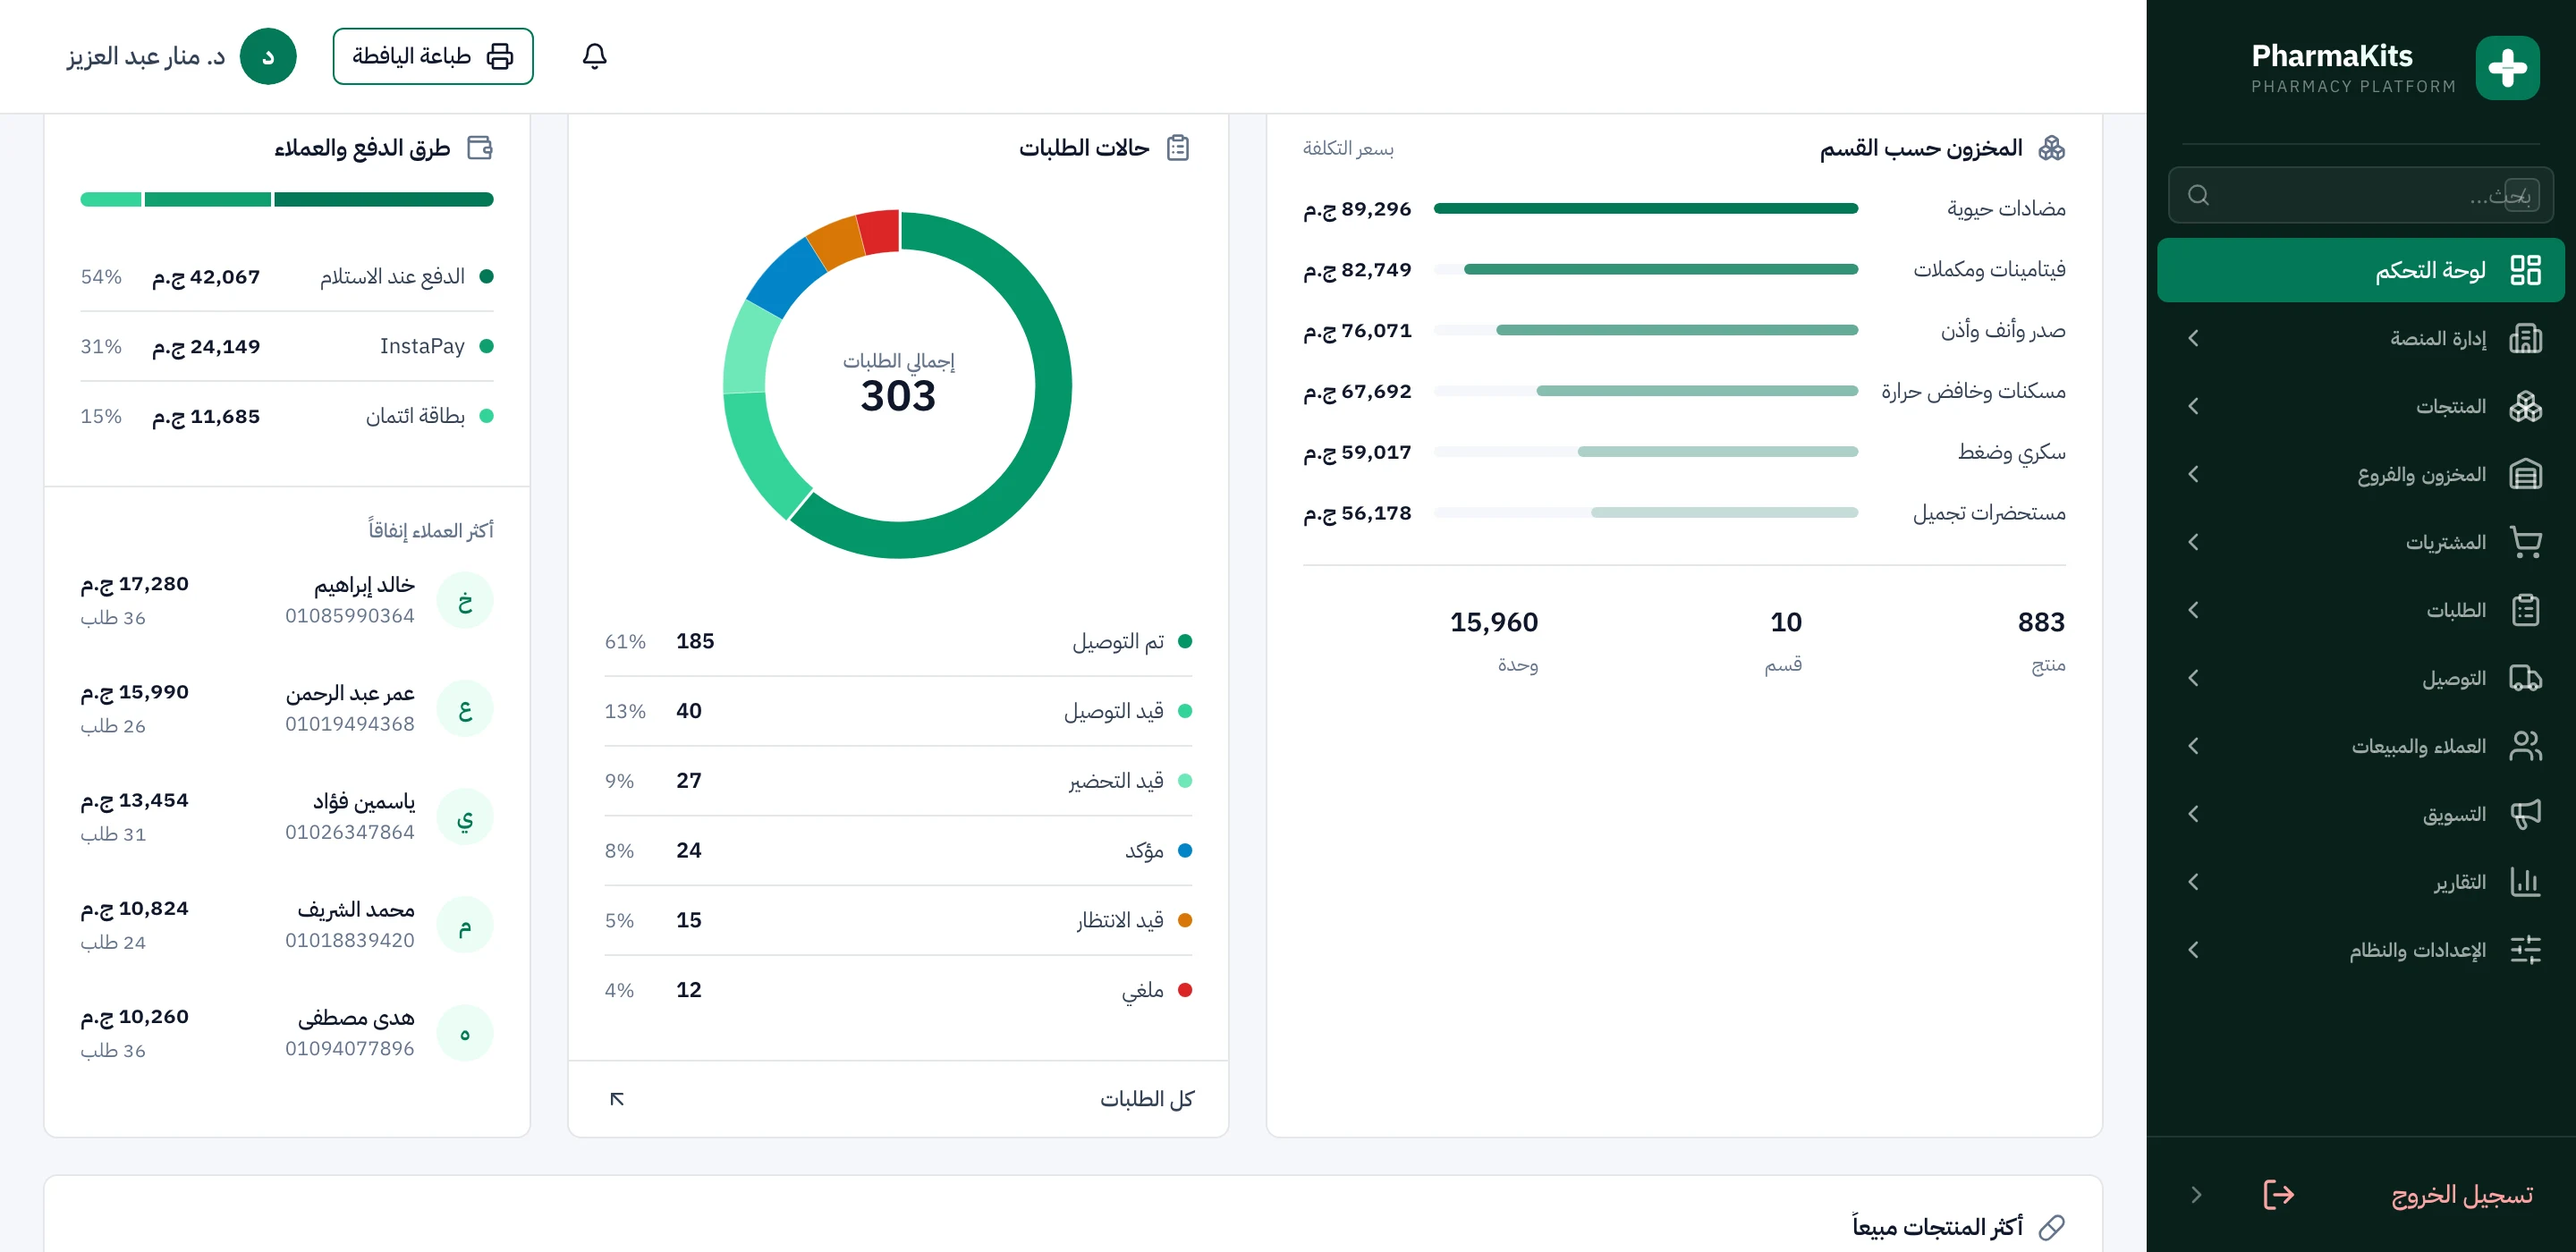Click the logout arrow icon

click(2278, 1194)
